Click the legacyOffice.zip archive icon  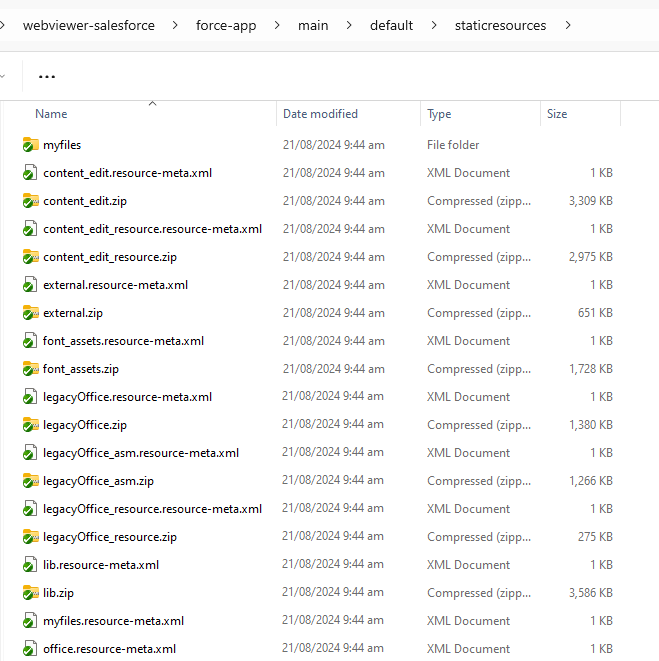pyautogui.click(x=30, y=425)
